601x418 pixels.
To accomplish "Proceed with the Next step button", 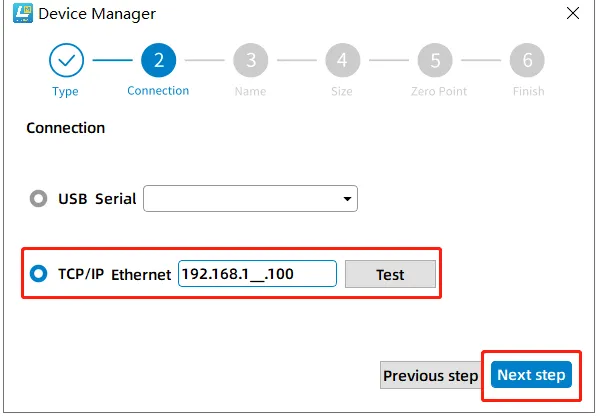I will pos(531,376).
